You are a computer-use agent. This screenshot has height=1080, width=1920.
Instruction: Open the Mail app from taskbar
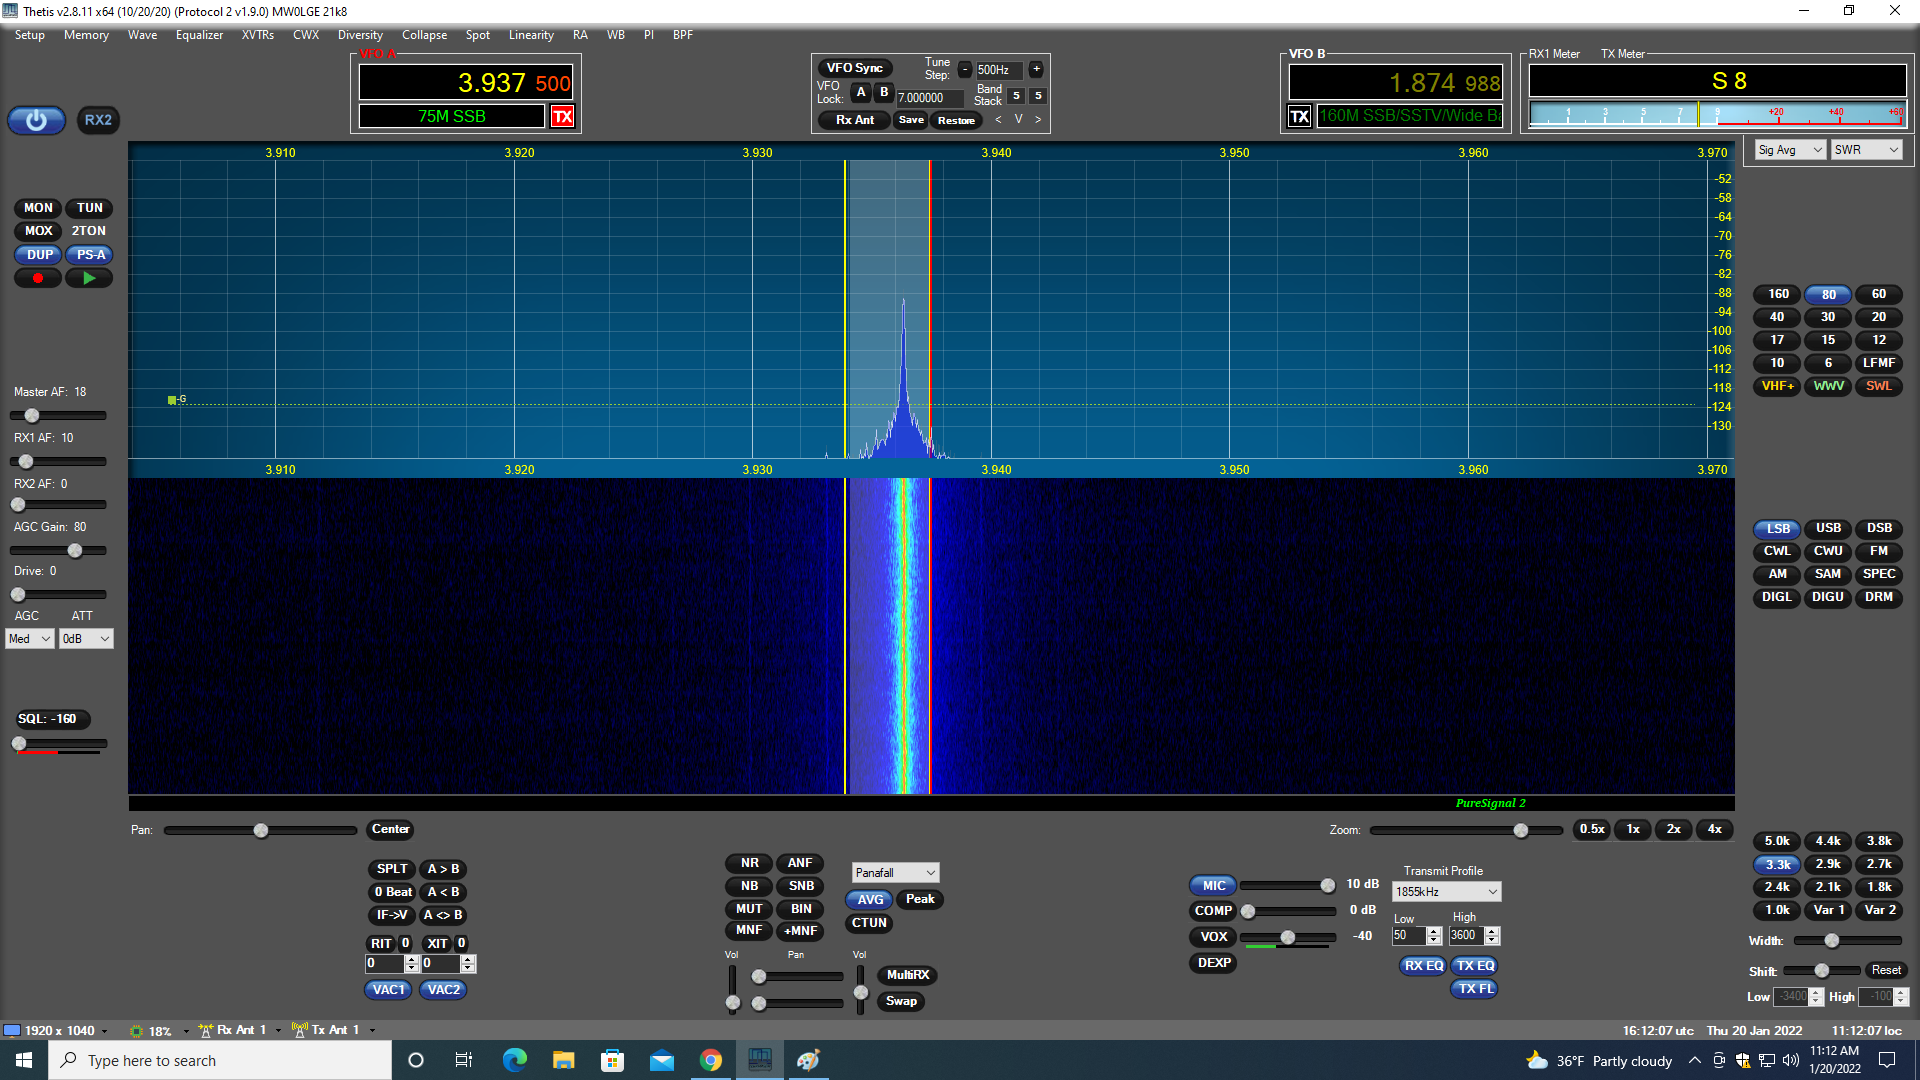661,1060
